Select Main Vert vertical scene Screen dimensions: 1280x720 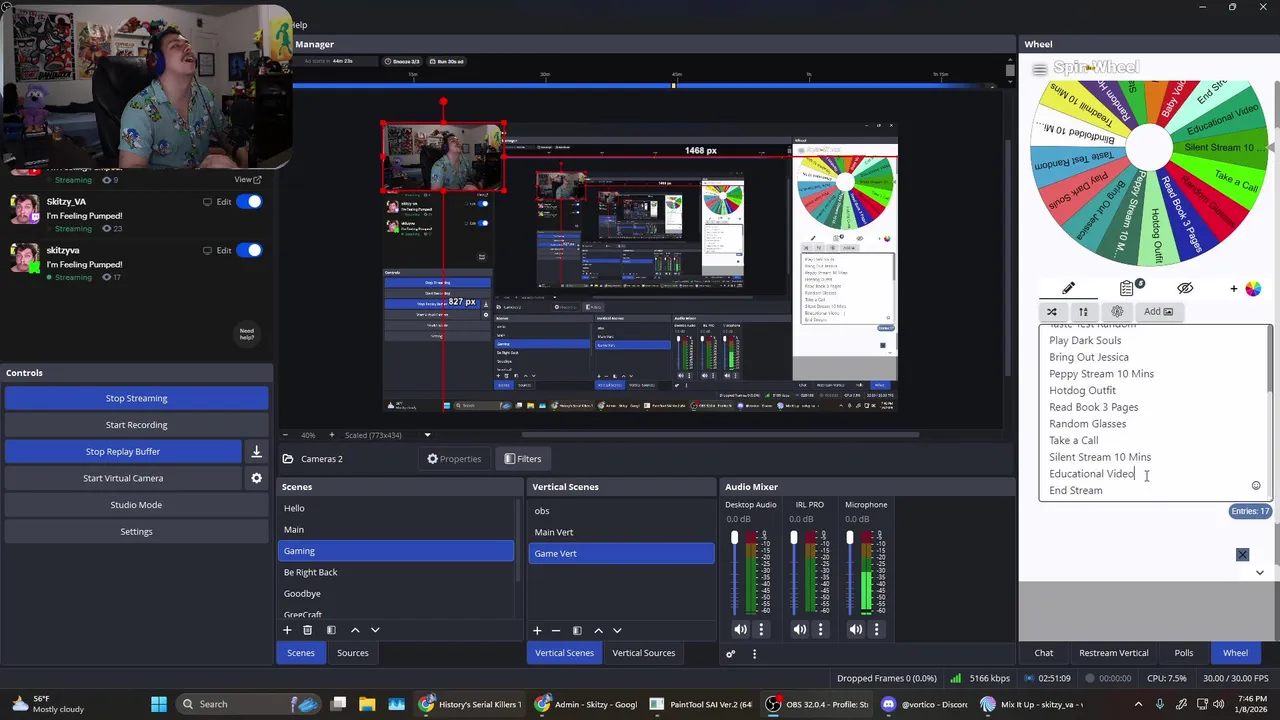[x=622, y=532]
